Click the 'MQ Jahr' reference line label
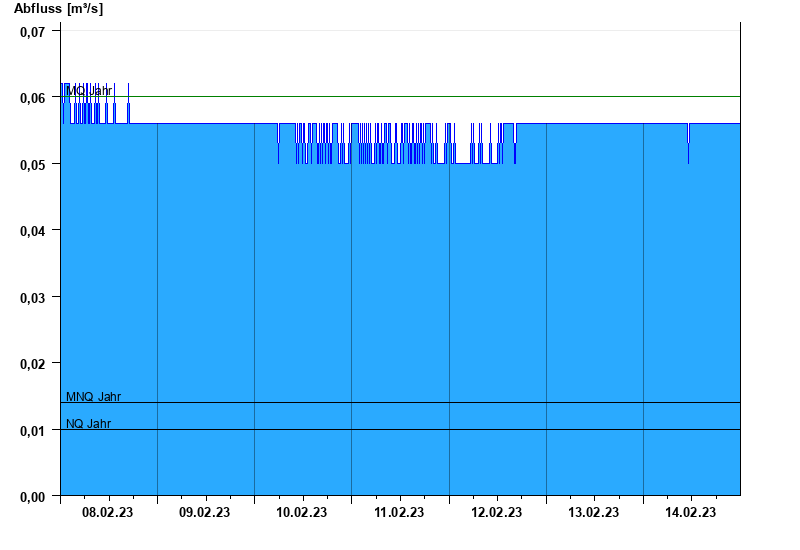800x550 pixels. click(89, 90)
